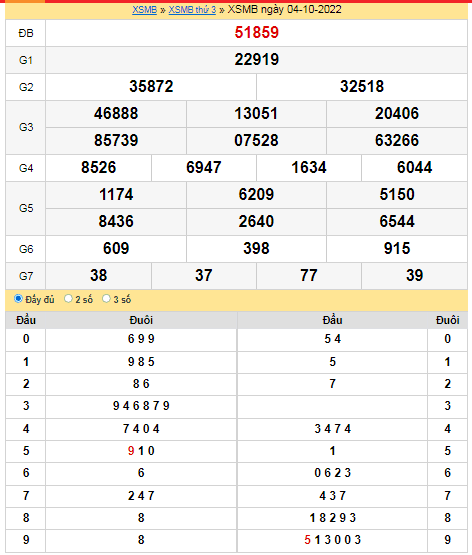Click the G3 number 63266
The image size is (472, 555).
397,141
